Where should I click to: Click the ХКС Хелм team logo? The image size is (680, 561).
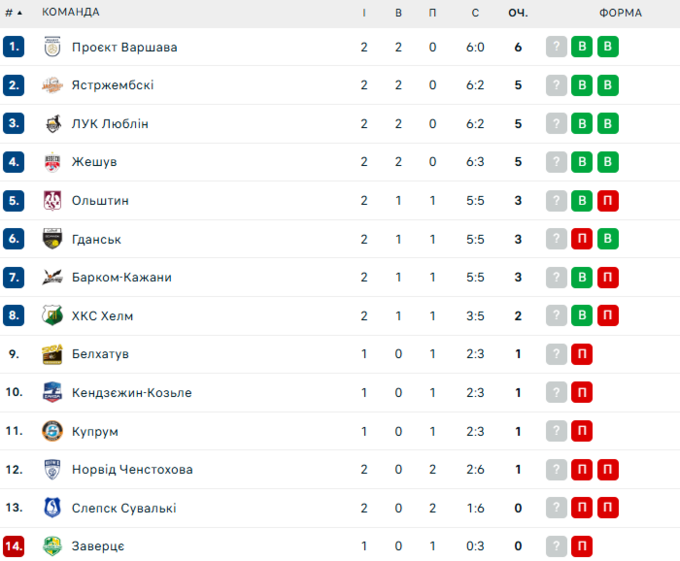[x=53, y=316]
